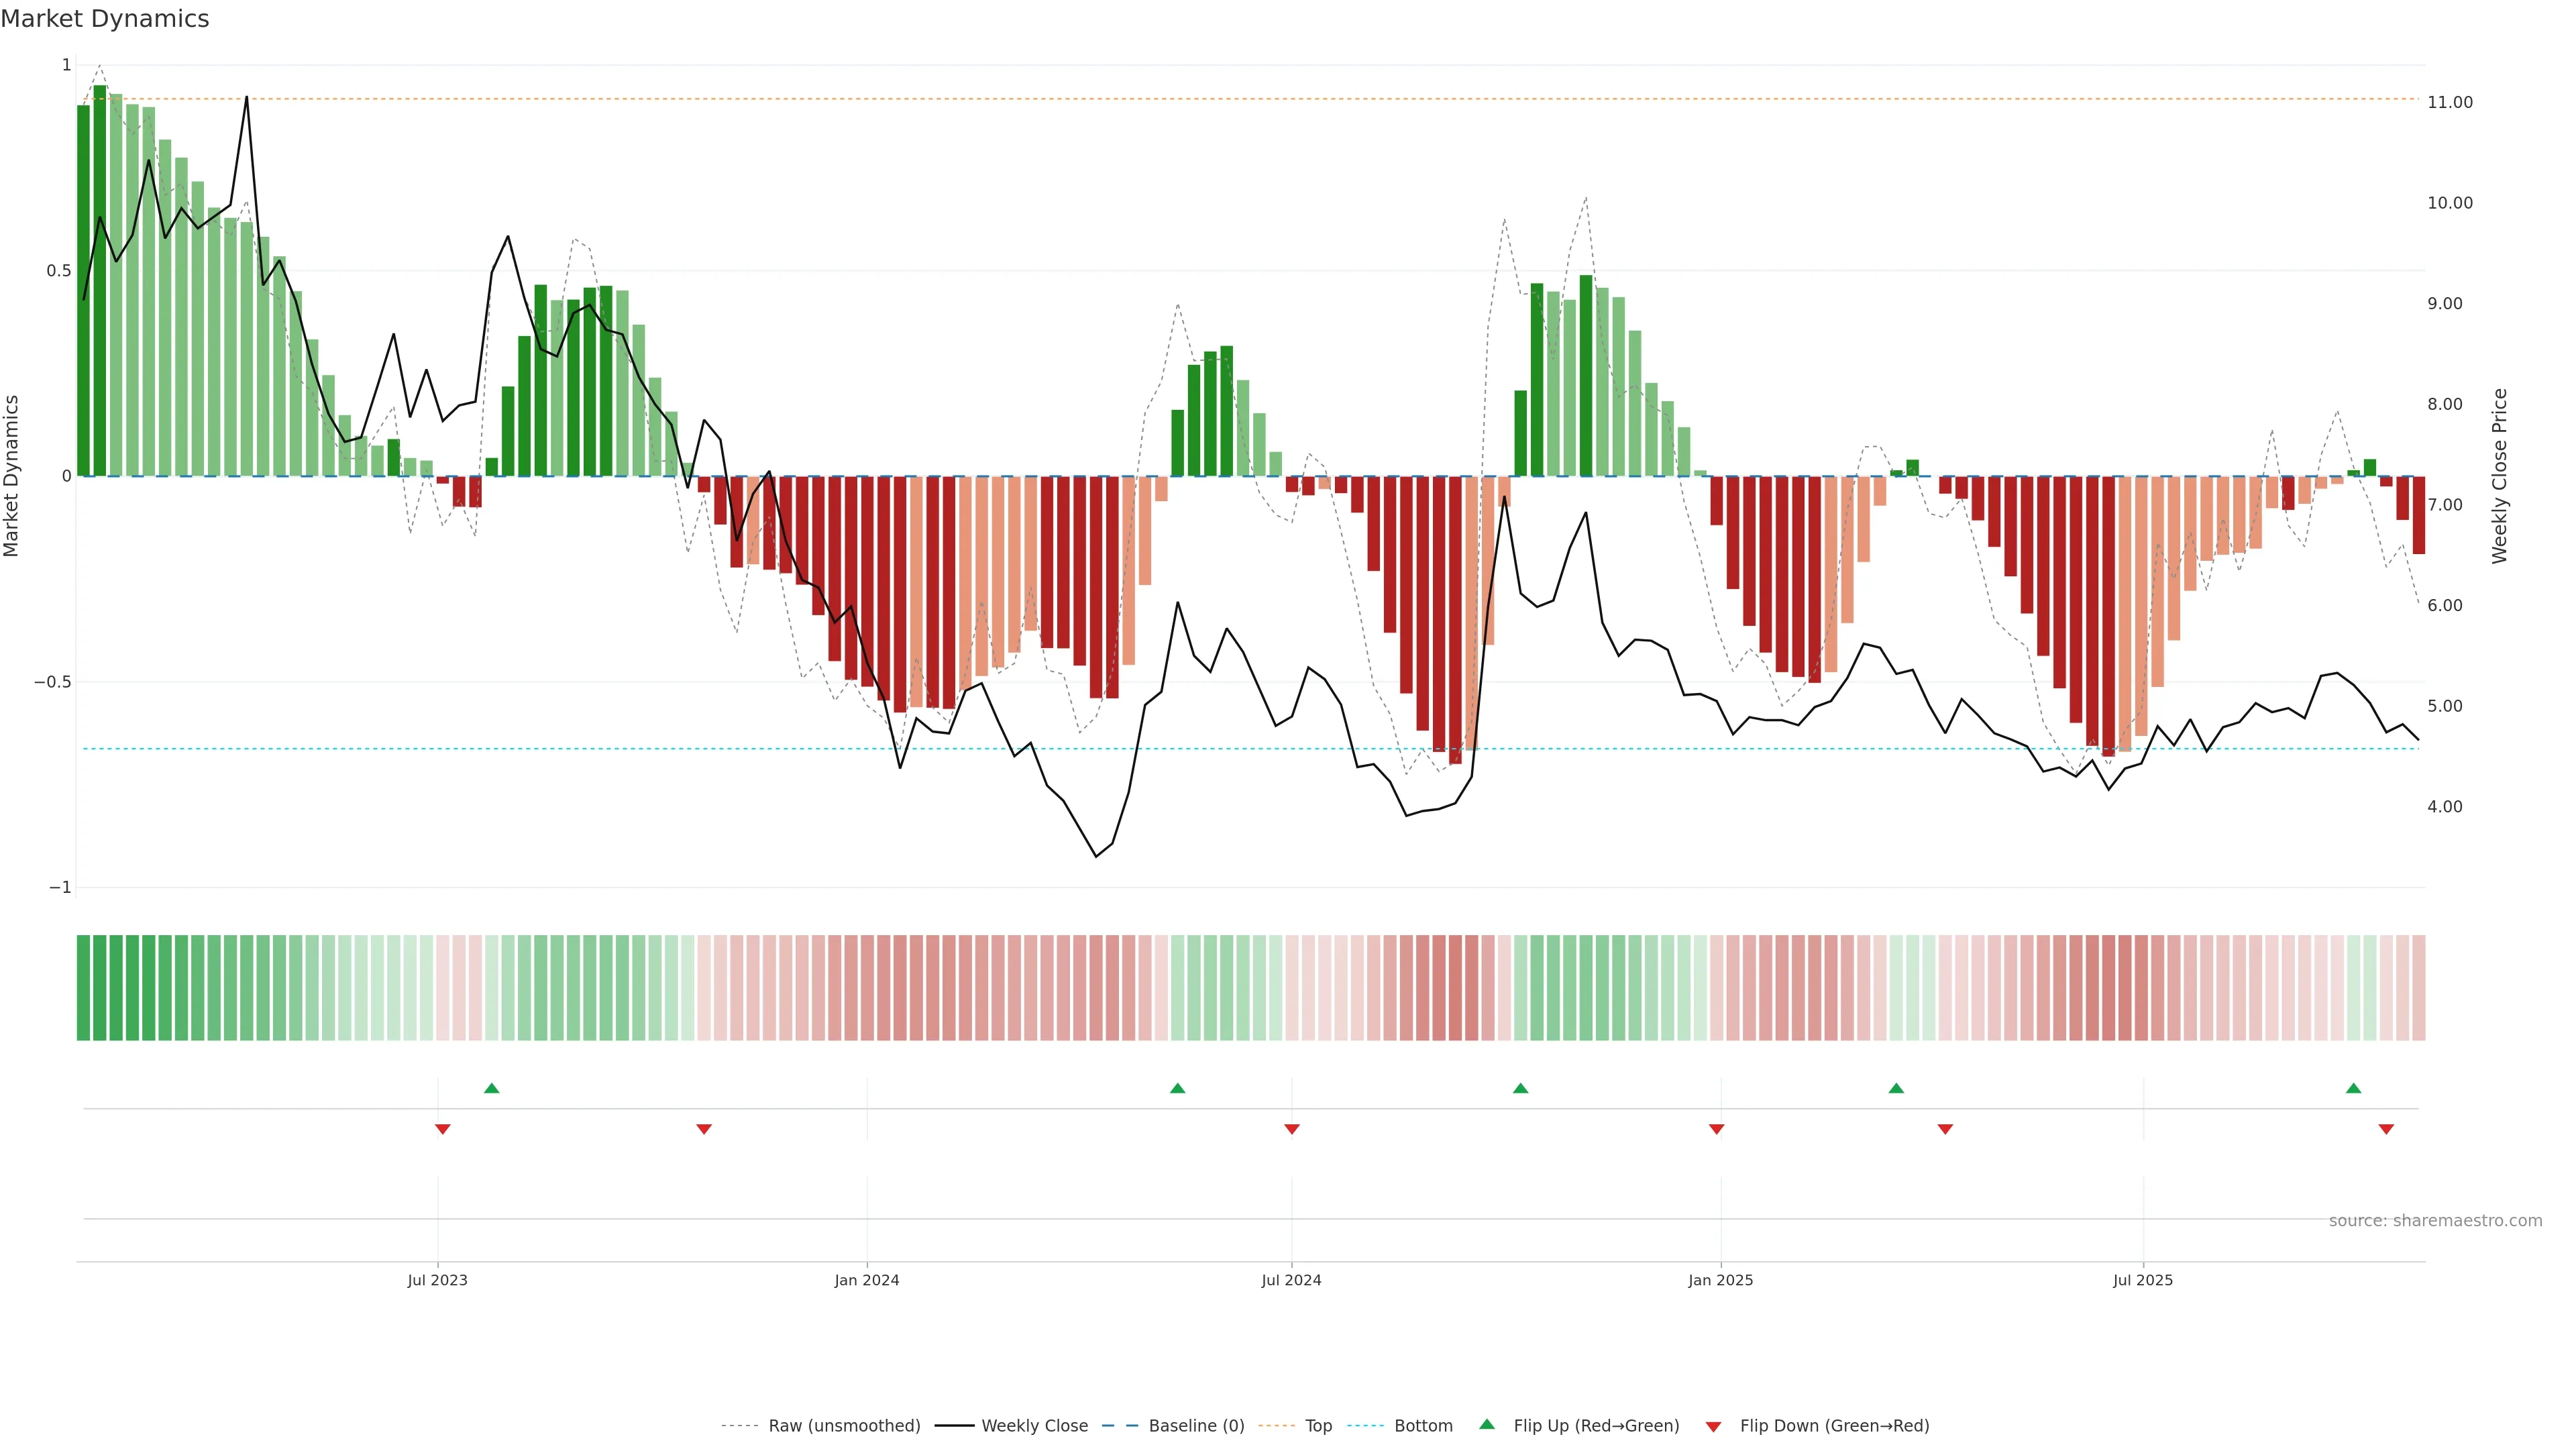Click the Flip Down legend triangle icon
This screenshot has width=2576, height=1449.
click(x=1713, y=1426)
